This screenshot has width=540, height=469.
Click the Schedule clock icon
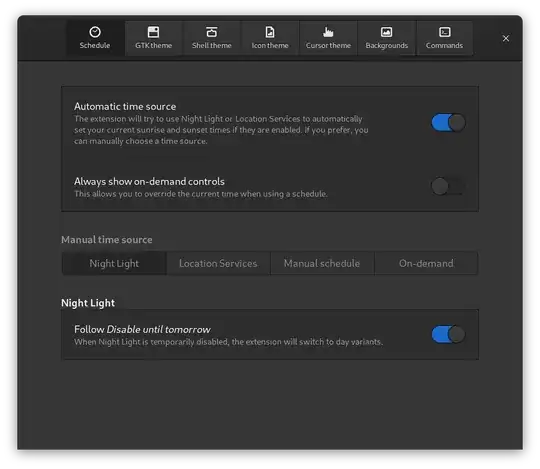click(x=95, y=32)
